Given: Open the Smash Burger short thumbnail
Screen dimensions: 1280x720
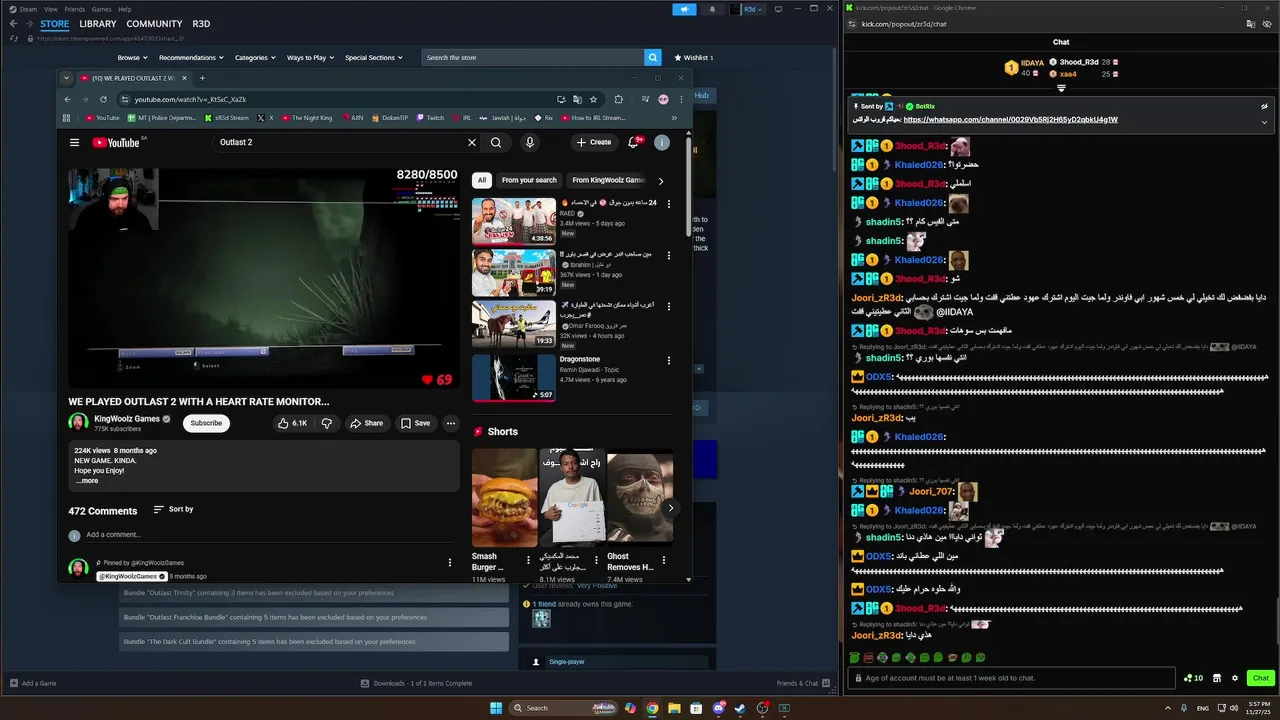Looking at the screenshot, I should tap(504, 497).
